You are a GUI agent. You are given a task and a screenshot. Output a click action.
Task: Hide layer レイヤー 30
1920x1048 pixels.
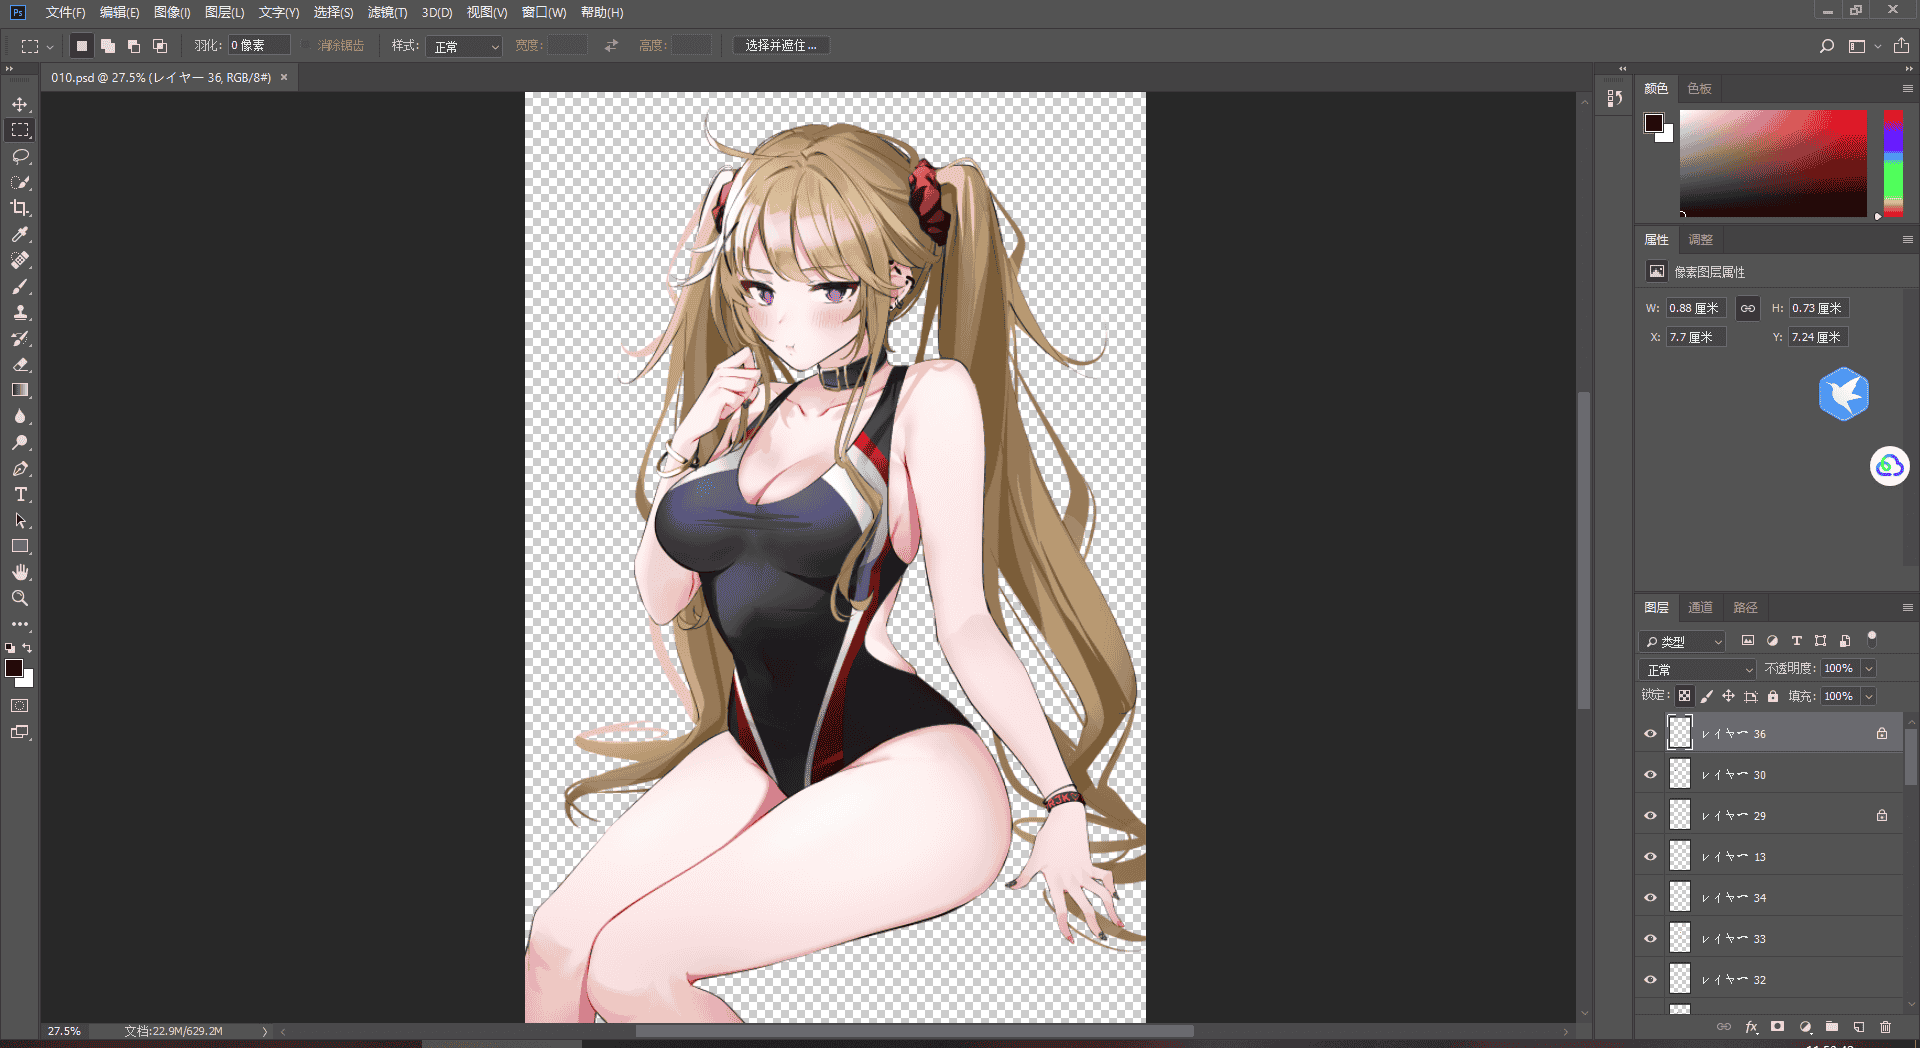click(1650, 775)
